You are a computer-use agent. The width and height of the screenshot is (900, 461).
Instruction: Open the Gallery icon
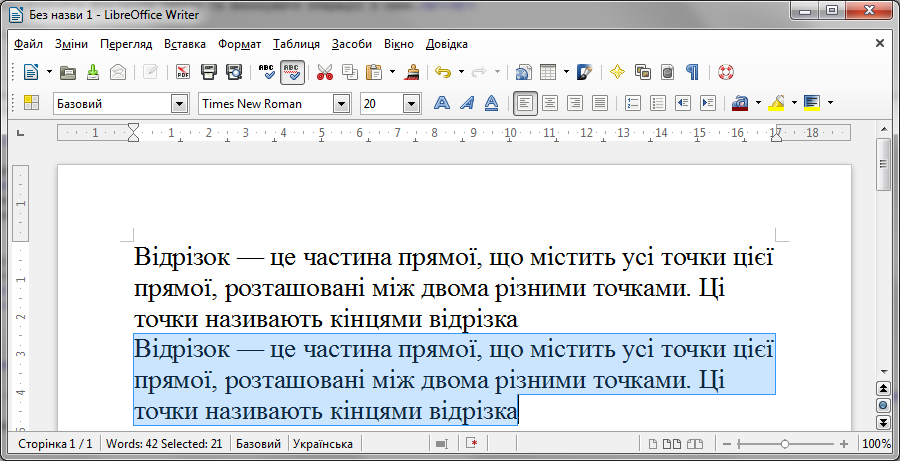coord(642,72)
